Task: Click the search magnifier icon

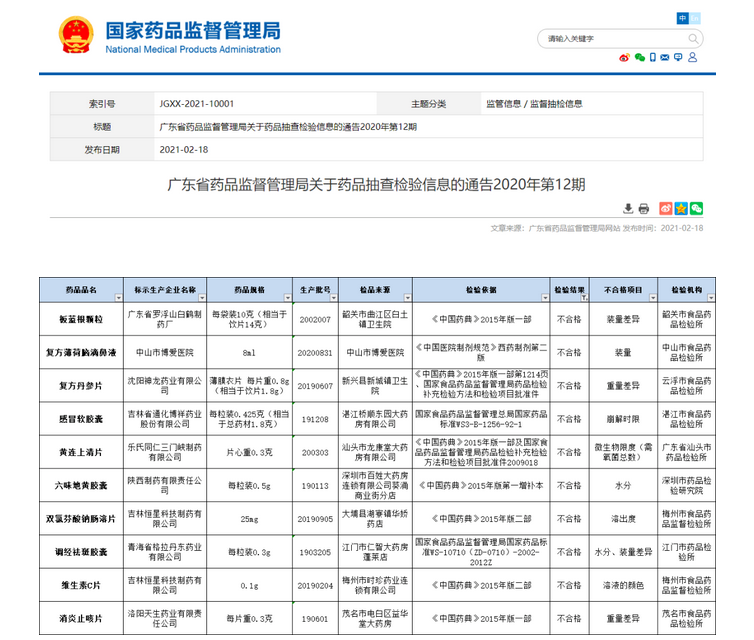Action: (x=694, y=38)
